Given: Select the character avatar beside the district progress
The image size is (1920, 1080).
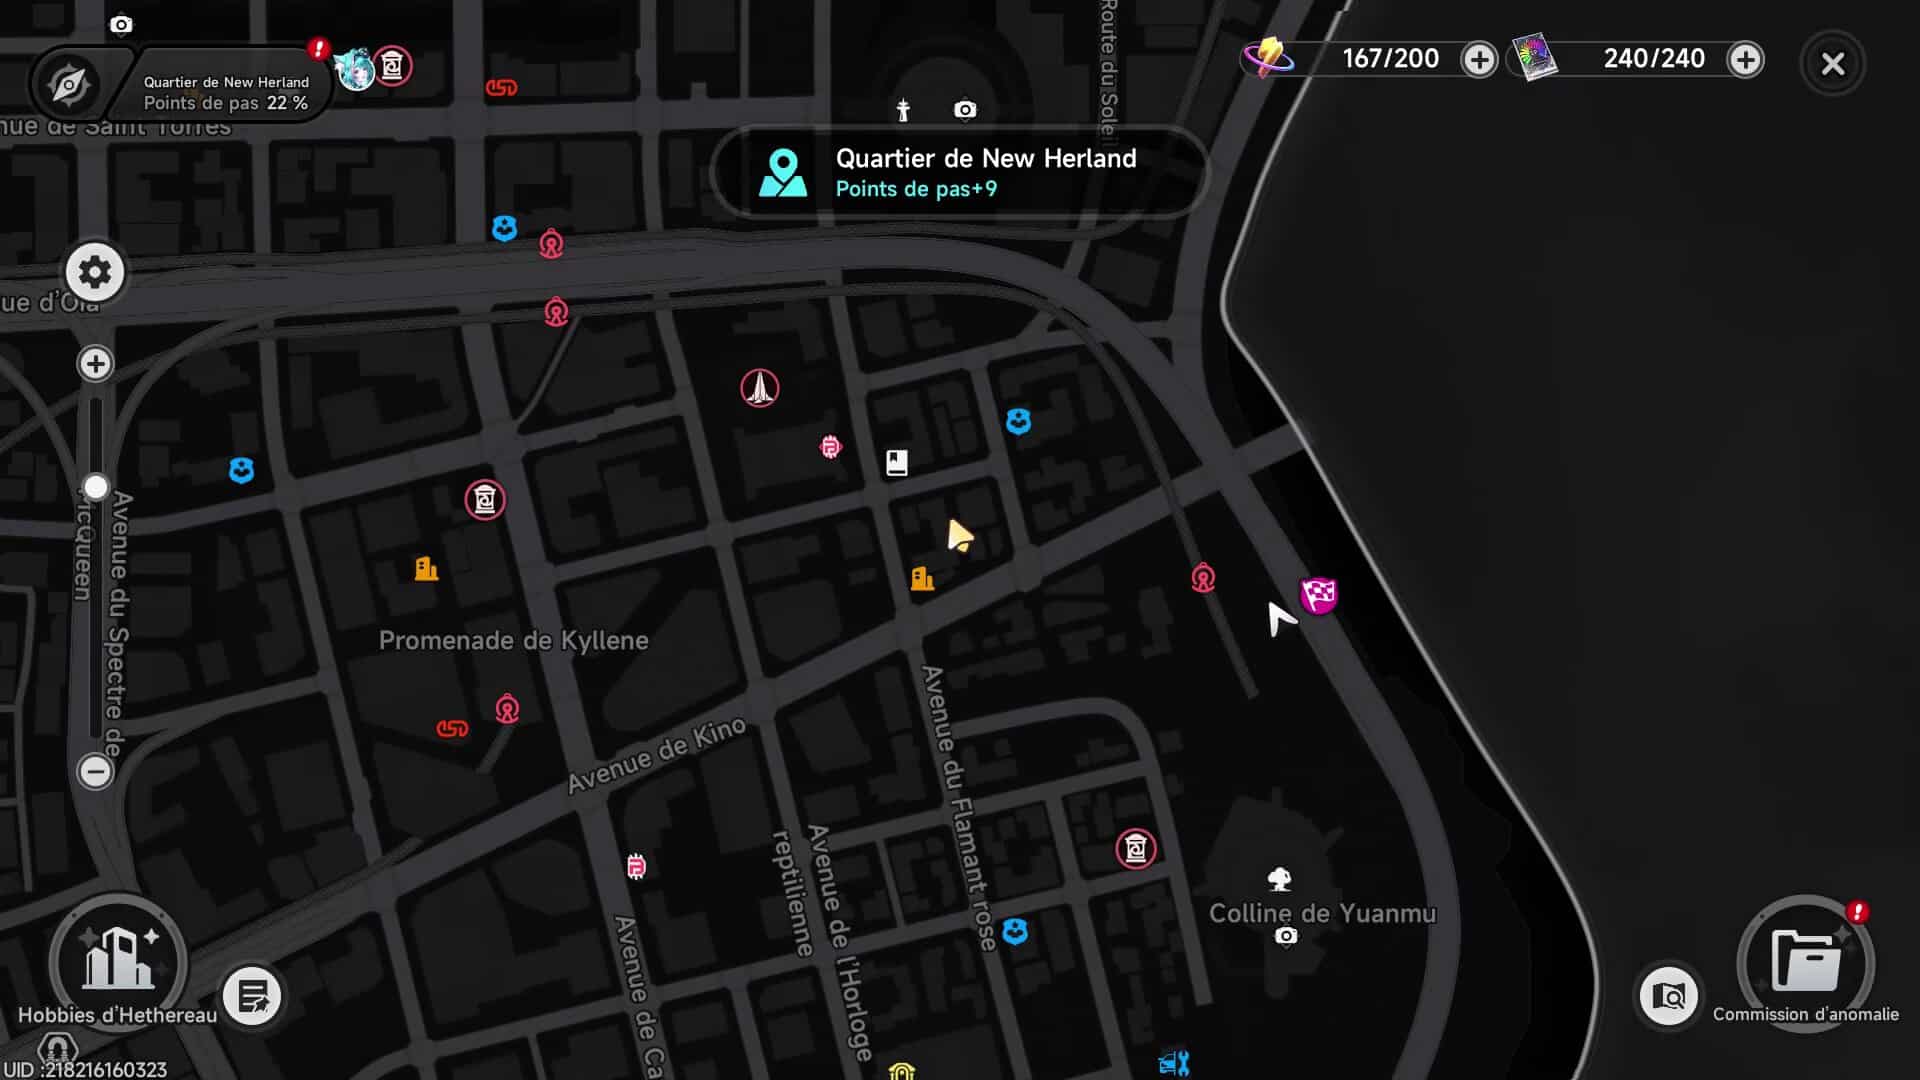Looking at the screenshot, I should pyautogui.click(x=353, y=69).
